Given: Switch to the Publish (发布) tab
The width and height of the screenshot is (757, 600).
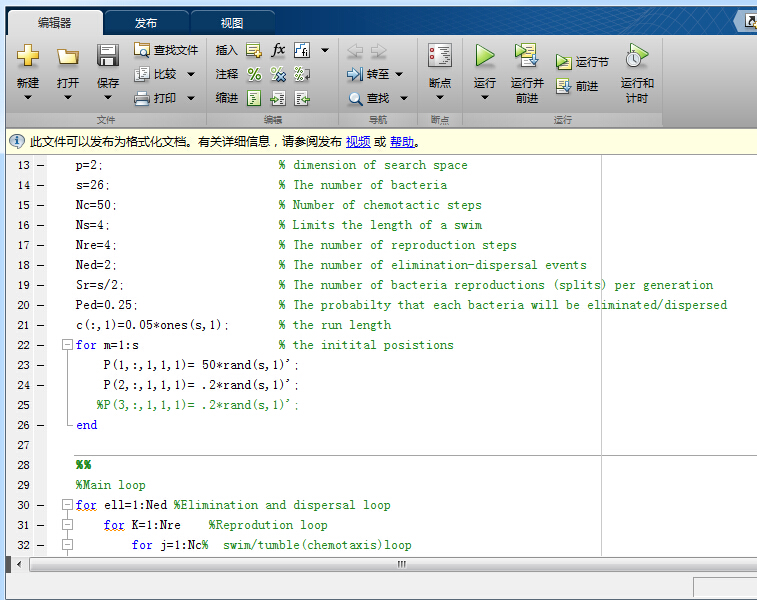Looking at the screenshot, I should [x=146, y=23].
